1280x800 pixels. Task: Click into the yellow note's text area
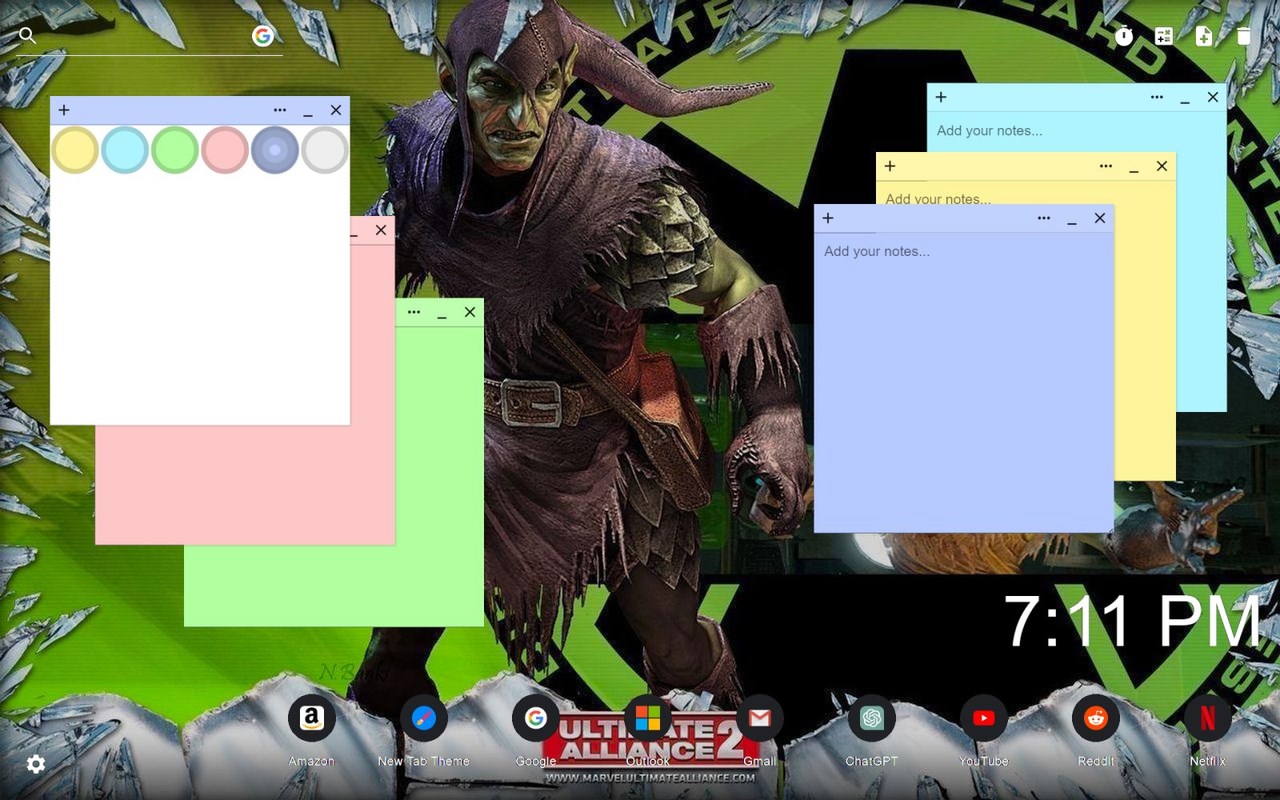point(1025,193)
